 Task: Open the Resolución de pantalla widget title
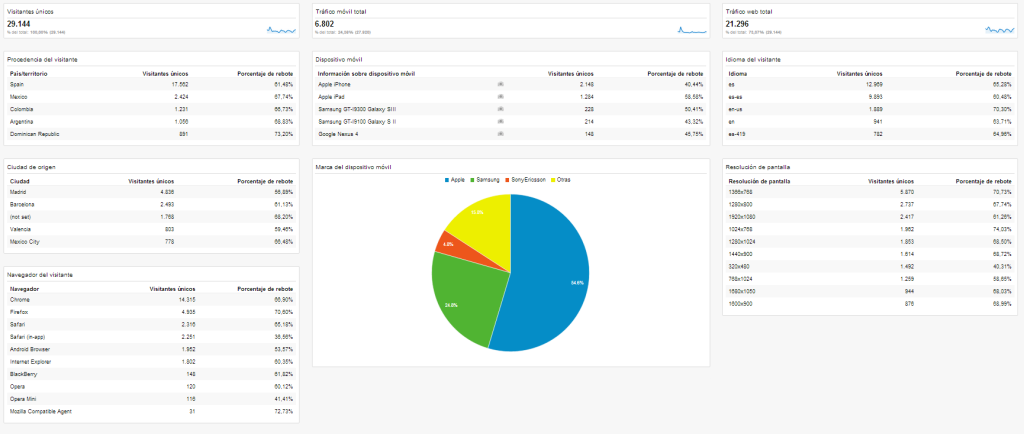(x=757, y=167)
